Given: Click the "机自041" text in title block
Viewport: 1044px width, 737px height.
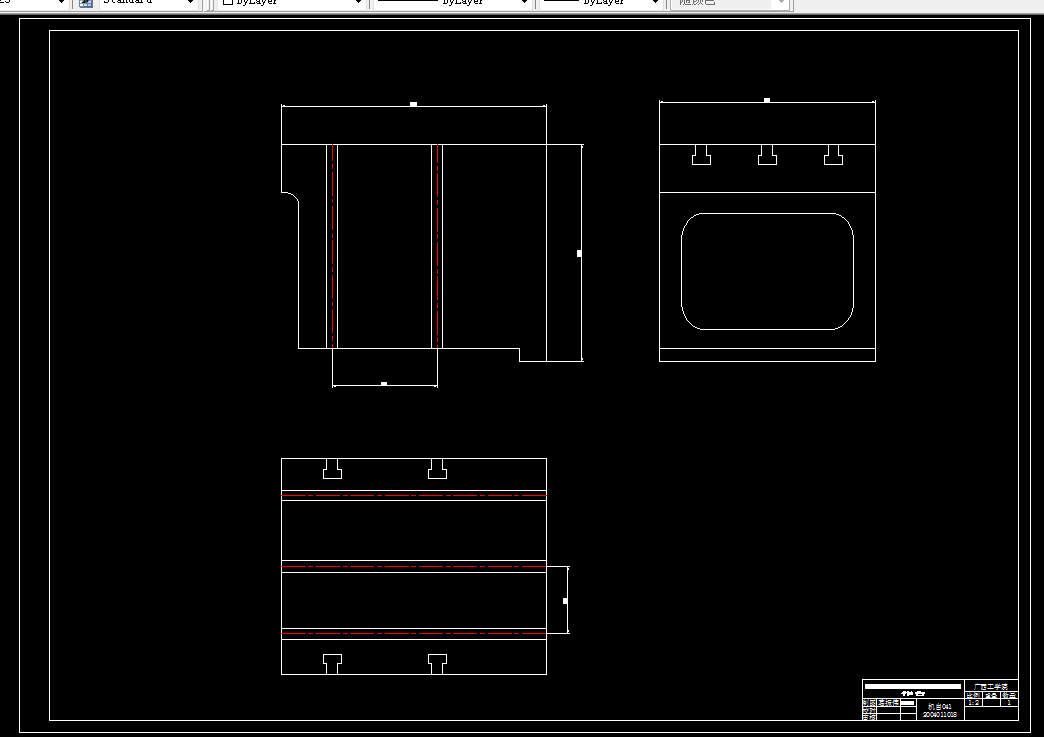Looking at the screenshot, I should point(939,707).
